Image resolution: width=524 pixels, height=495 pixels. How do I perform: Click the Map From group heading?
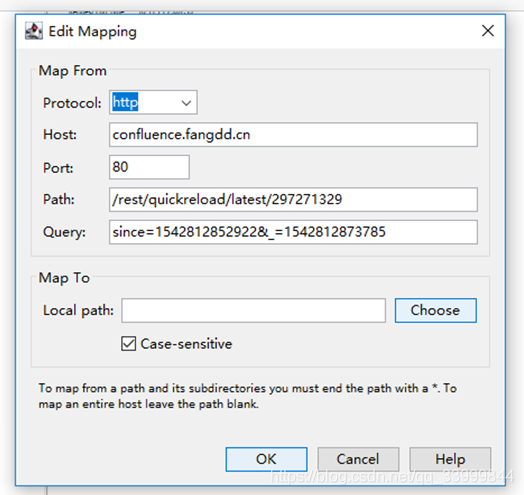[73, 71]
